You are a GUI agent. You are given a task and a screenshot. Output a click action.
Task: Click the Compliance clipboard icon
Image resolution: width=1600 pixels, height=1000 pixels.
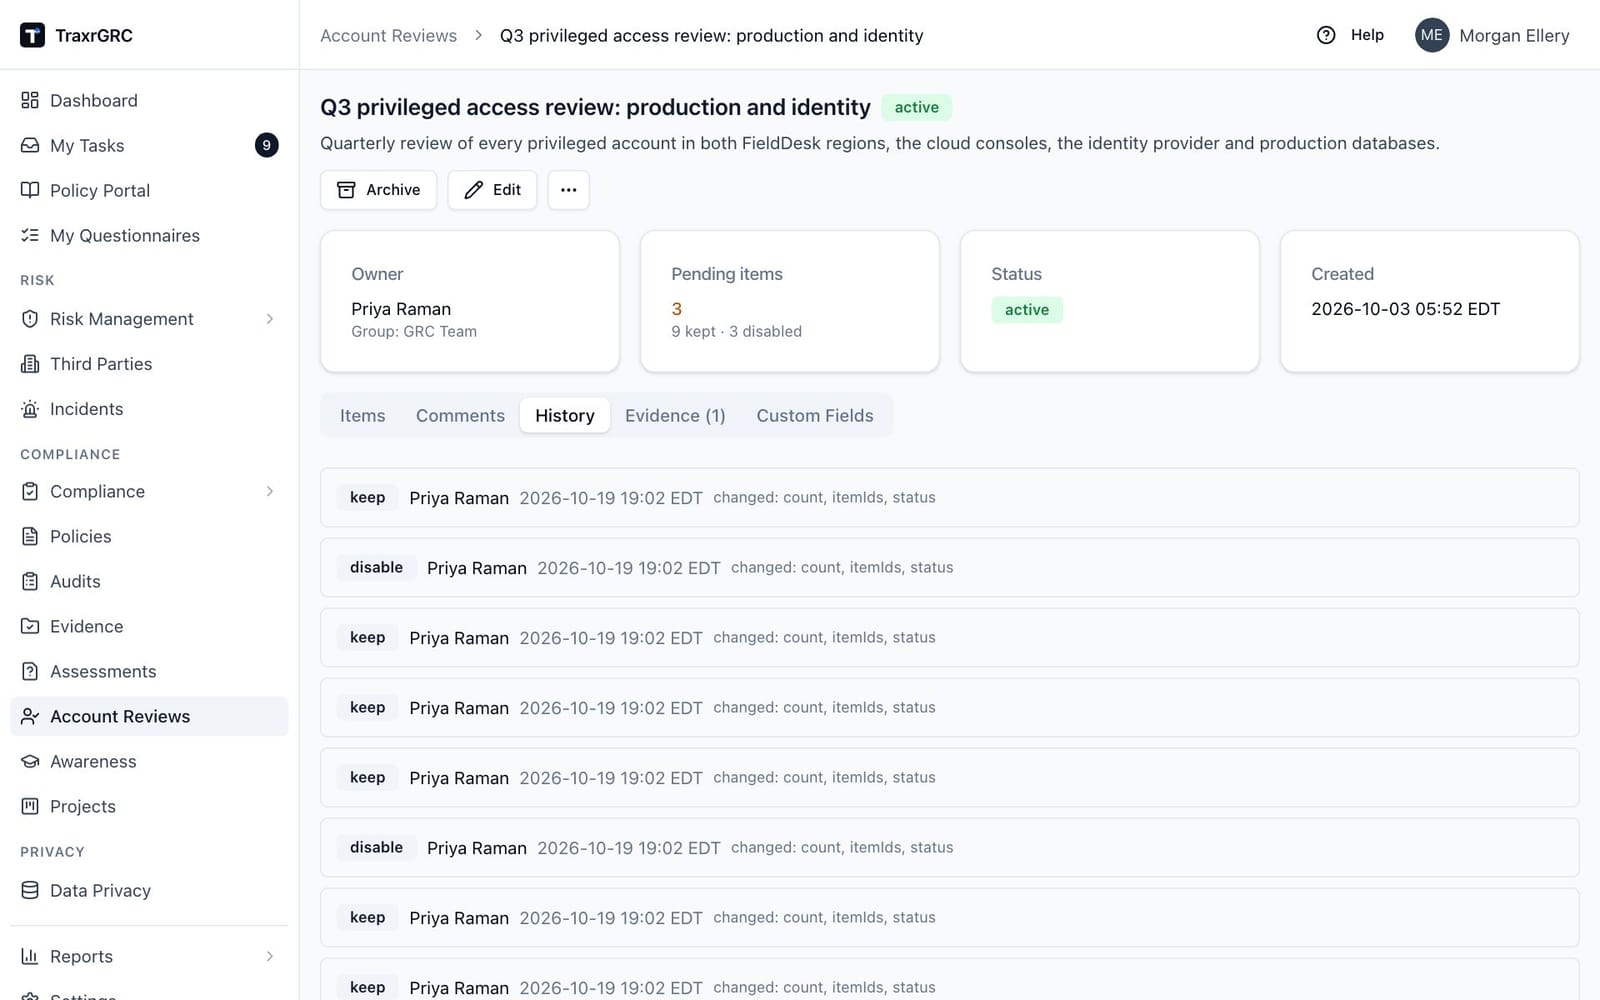[x=30, y=491]
